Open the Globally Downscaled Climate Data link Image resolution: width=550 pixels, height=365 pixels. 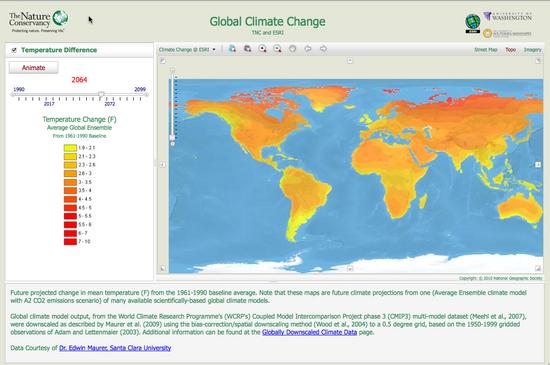309,332
